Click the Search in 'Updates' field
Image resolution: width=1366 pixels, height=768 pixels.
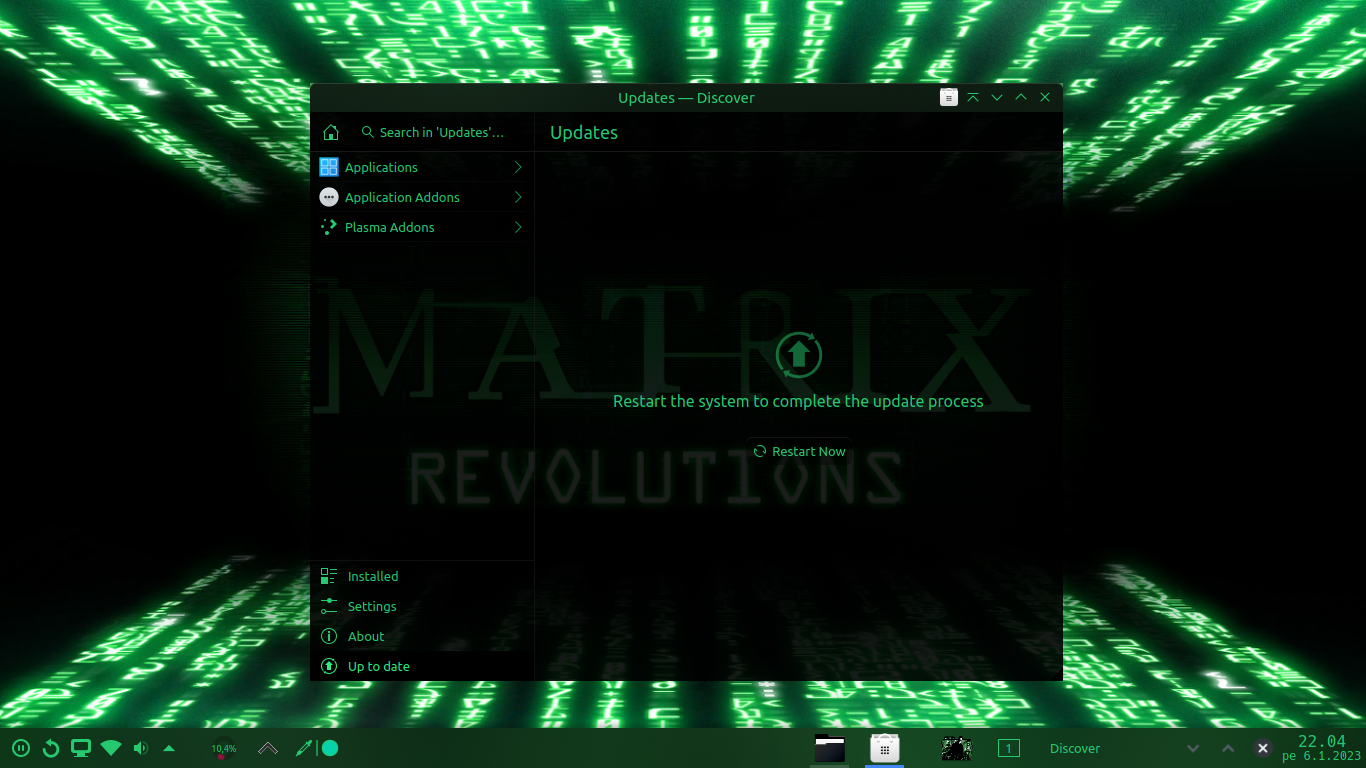click(x=440, y=132)
